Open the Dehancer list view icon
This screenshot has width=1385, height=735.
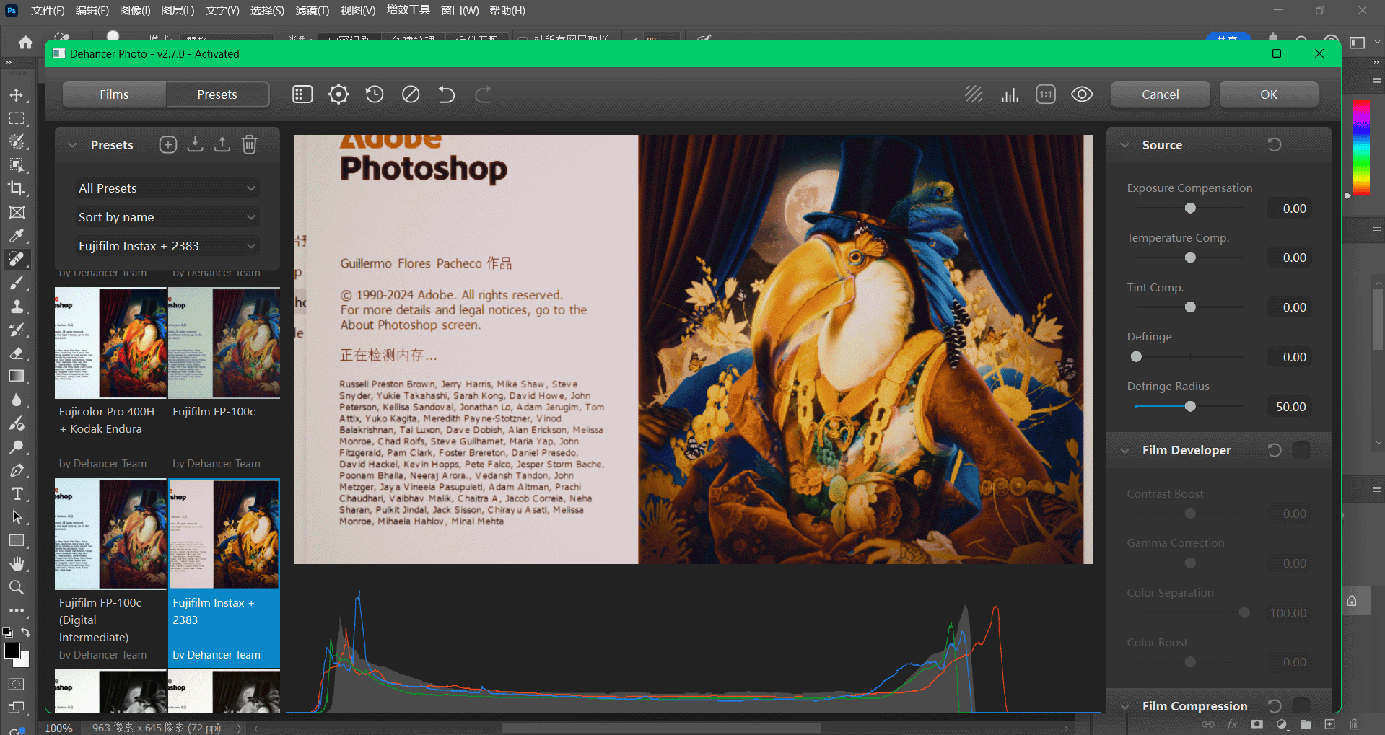(x=302, y=94)
